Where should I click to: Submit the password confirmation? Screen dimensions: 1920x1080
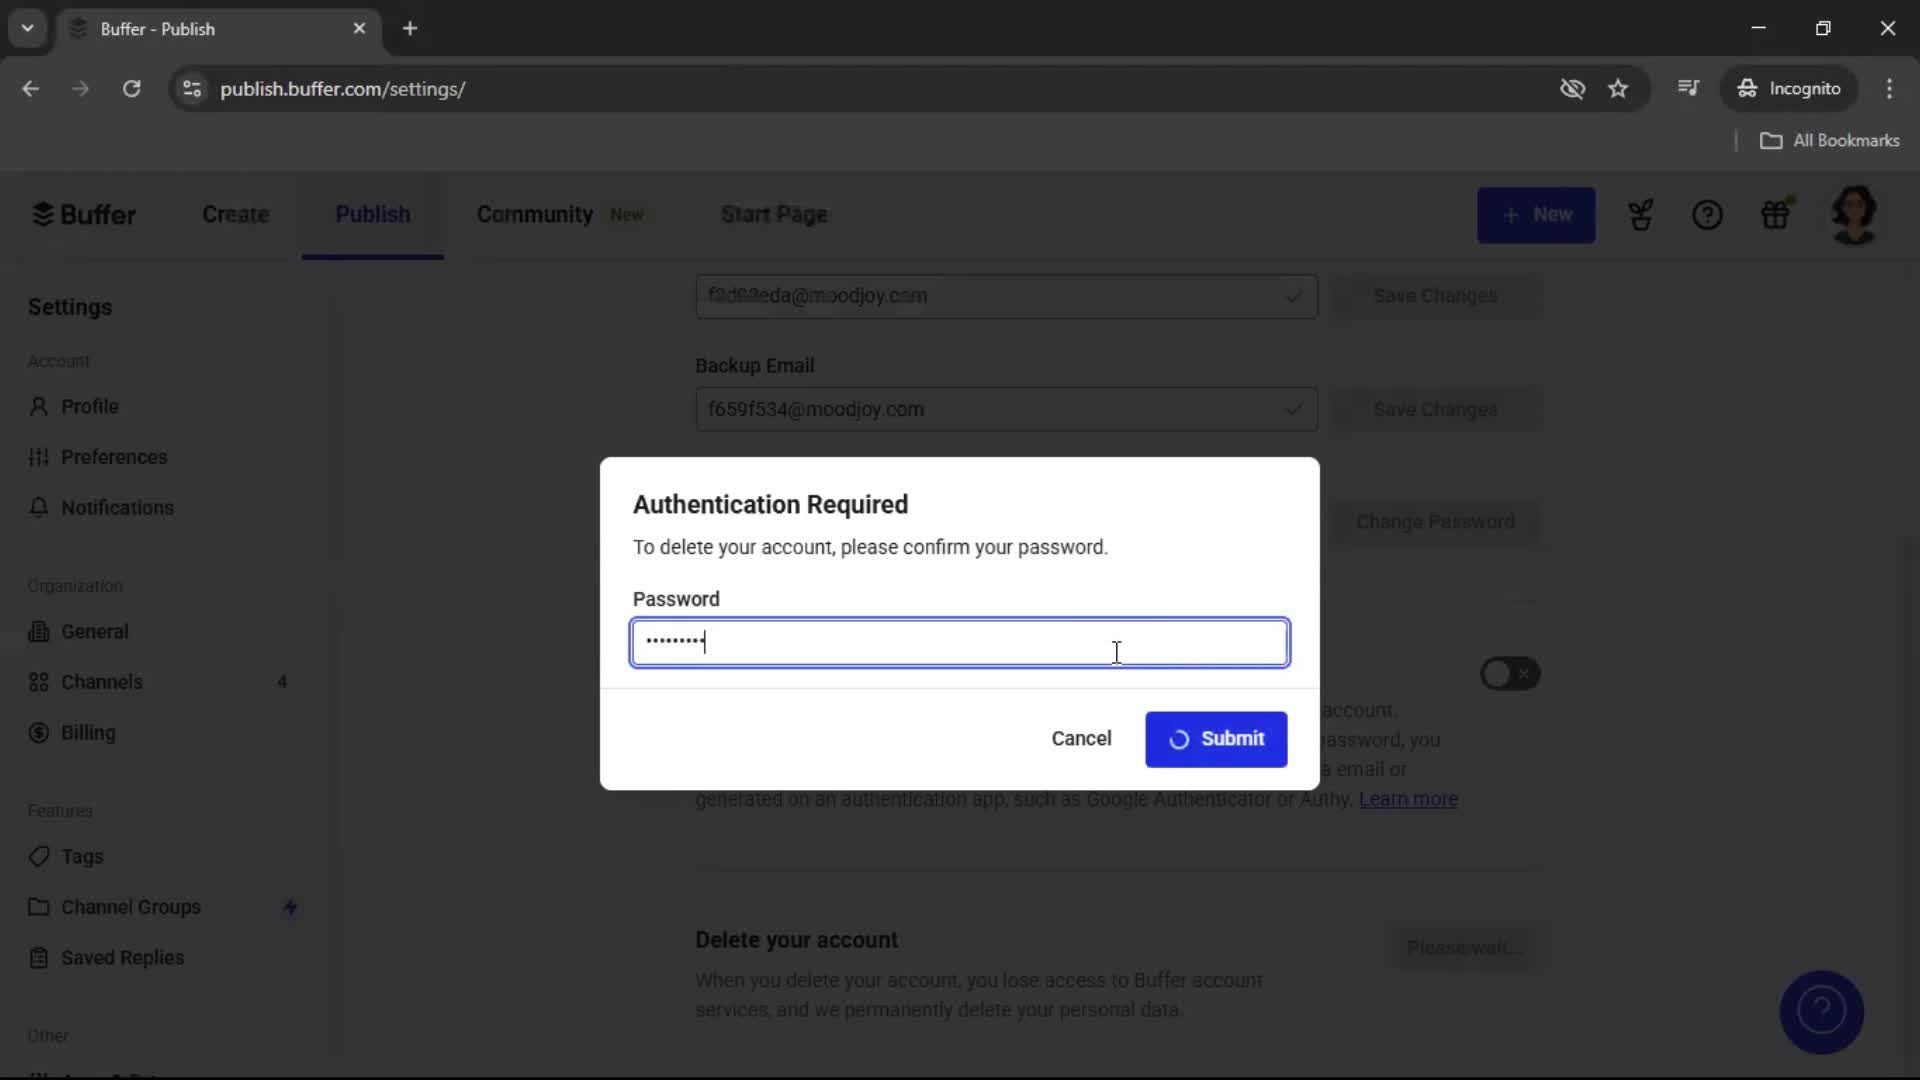pyautogui.click(x=1216, y=739)
